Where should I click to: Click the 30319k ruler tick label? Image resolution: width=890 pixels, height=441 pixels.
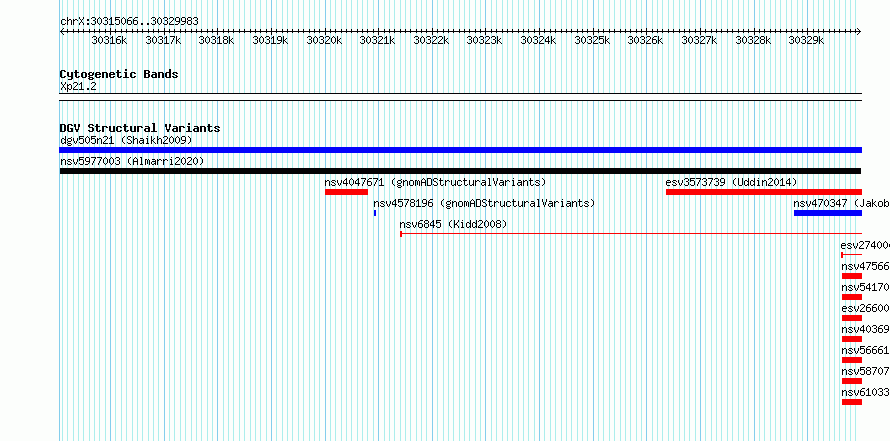[x=270, y=40]
